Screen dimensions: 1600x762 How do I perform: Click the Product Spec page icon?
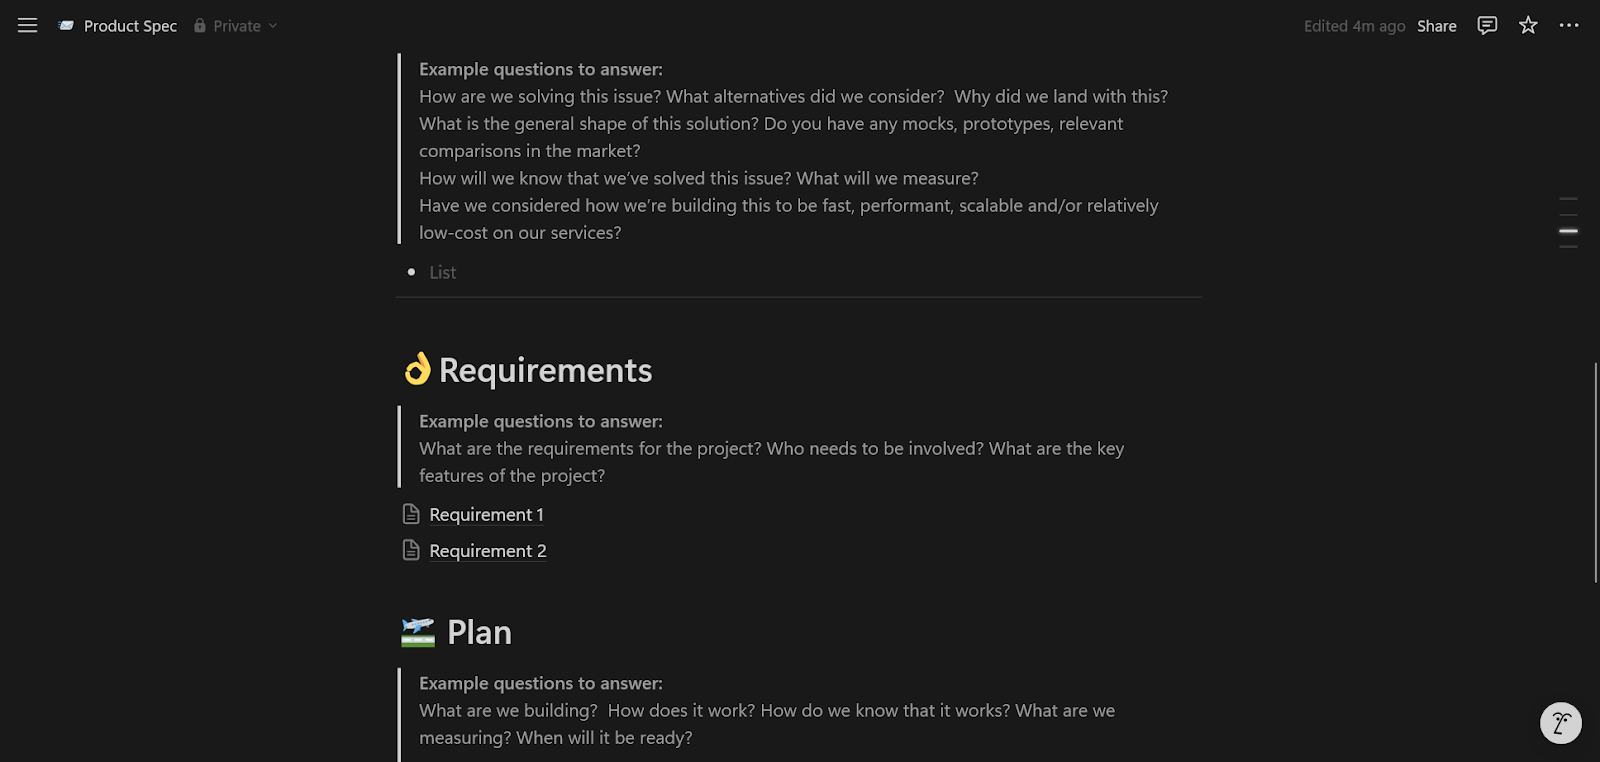point(66,26)
